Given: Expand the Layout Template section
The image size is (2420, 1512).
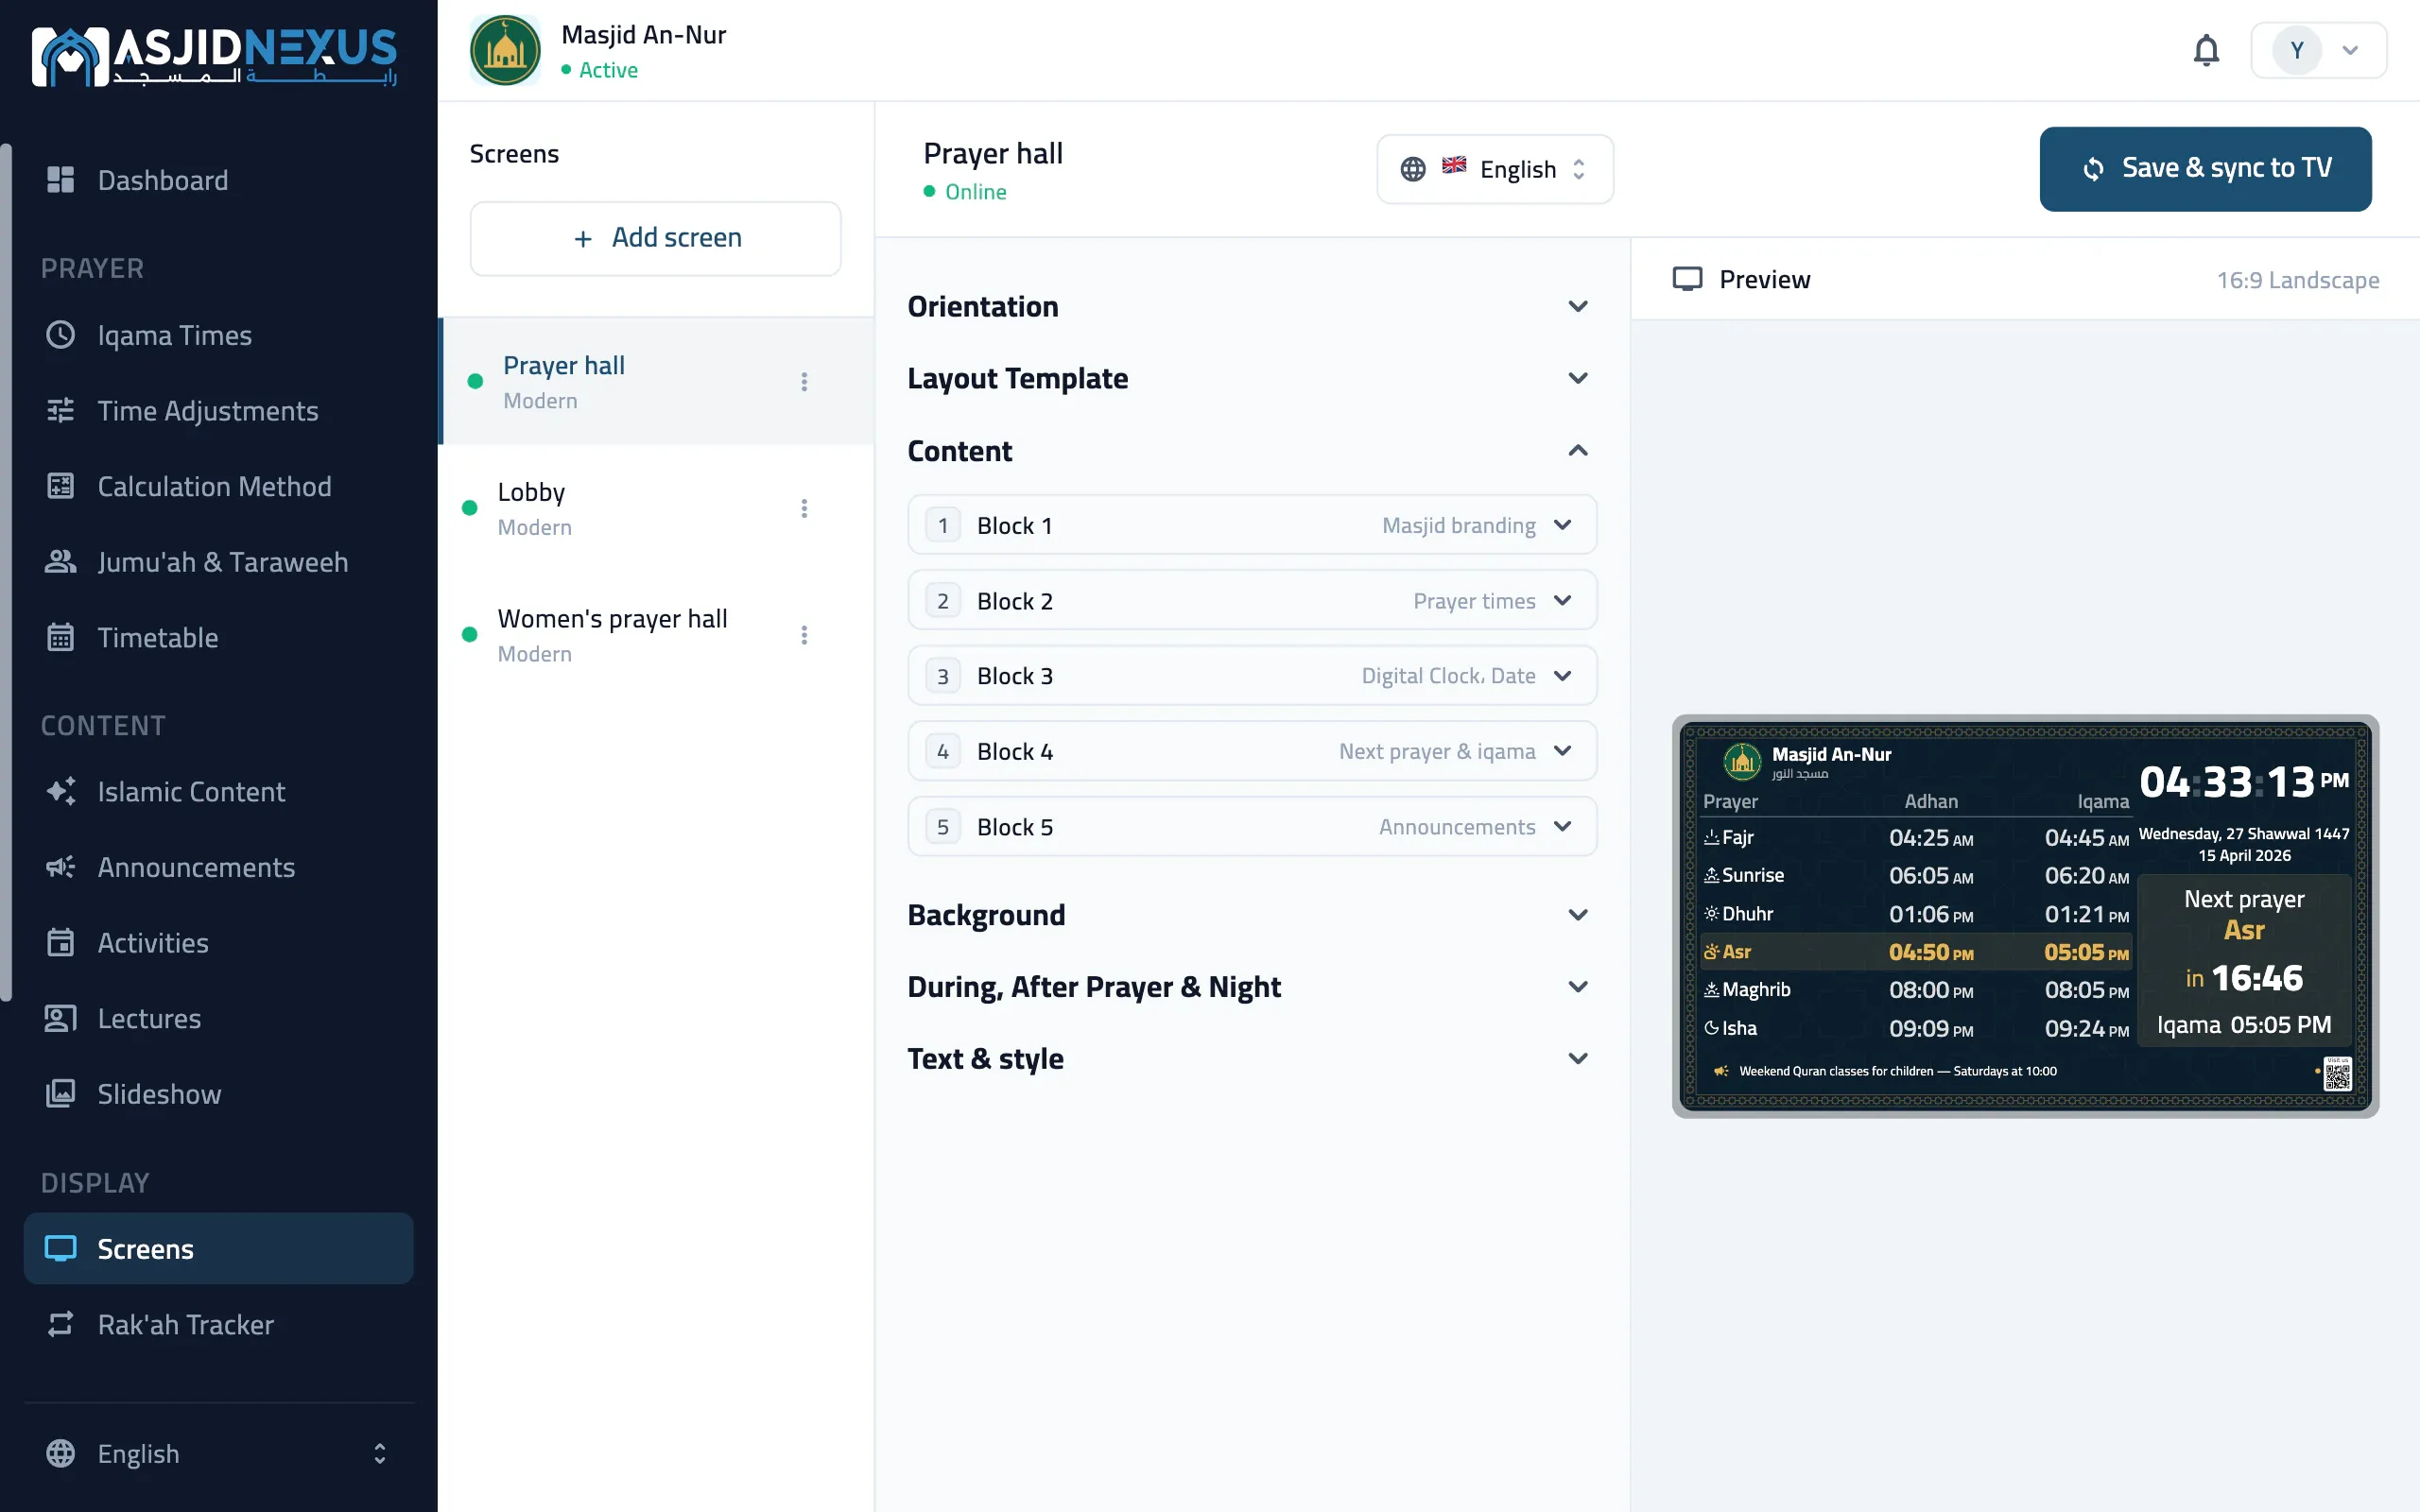Looking at the screenshot, I should 1251,378.
